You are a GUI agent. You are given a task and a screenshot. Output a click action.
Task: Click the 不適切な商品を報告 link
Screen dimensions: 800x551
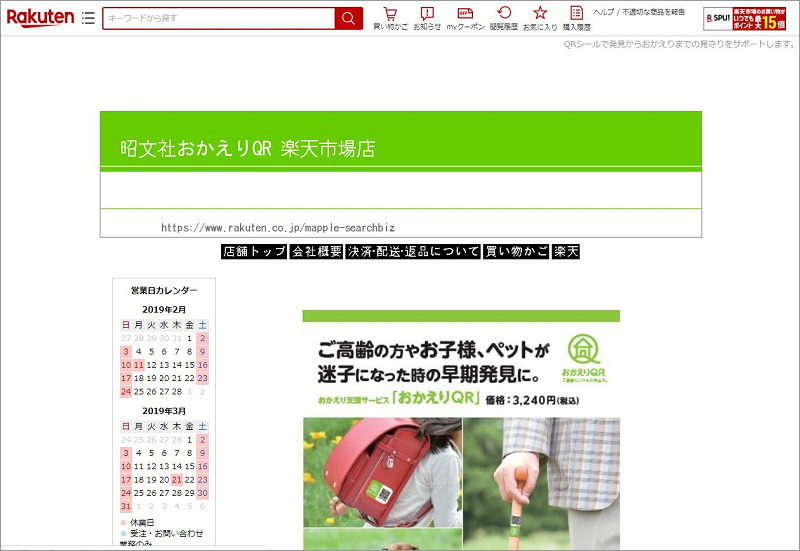click(x=653, y=12)
